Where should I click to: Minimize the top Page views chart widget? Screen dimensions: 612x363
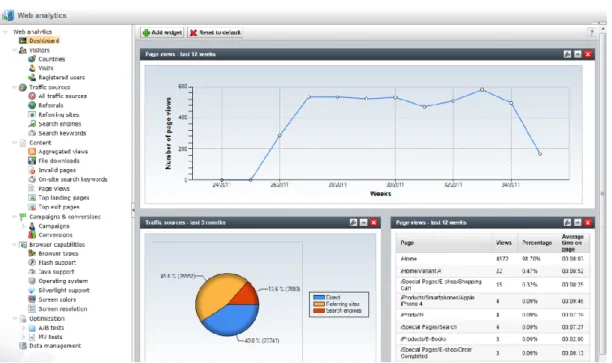point(578,54)
